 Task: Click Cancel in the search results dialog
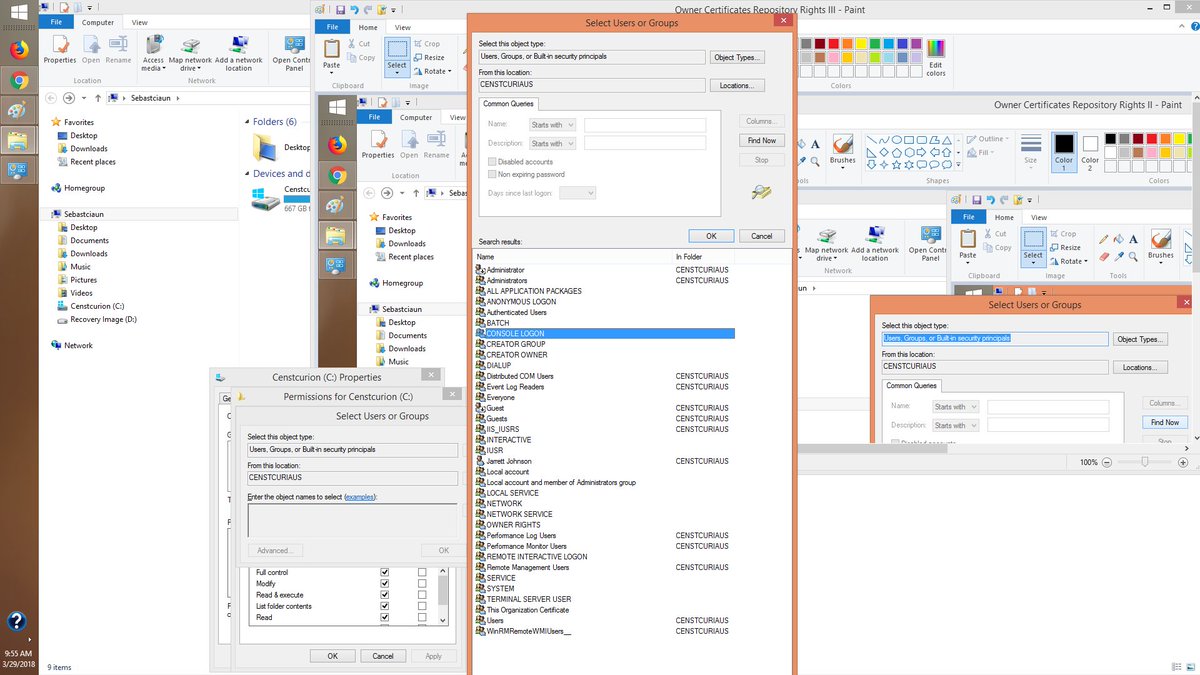pos(762,236)
